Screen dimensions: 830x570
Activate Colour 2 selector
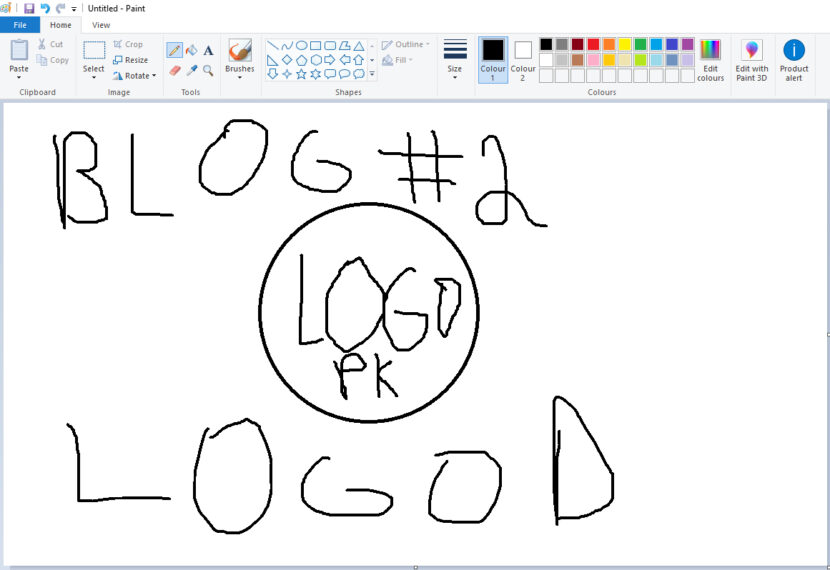[522, 60]
